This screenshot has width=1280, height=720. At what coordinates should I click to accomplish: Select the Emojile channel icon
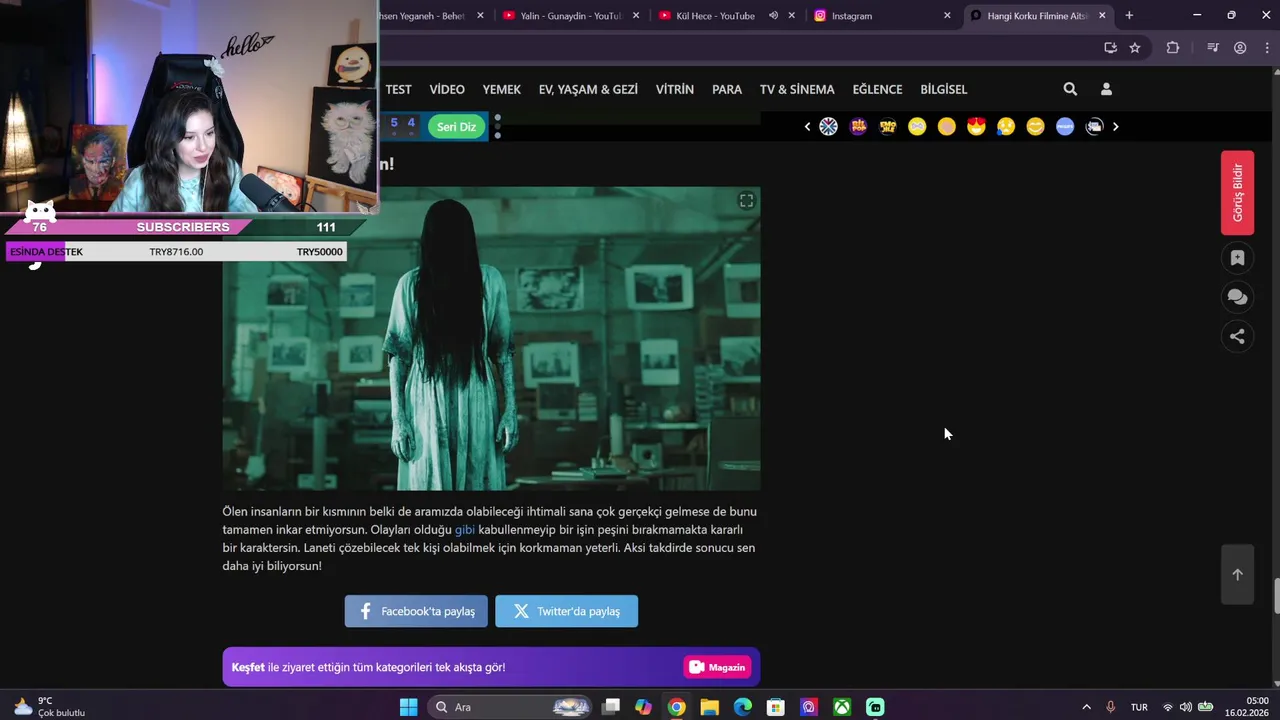click(x=888, y=126)
